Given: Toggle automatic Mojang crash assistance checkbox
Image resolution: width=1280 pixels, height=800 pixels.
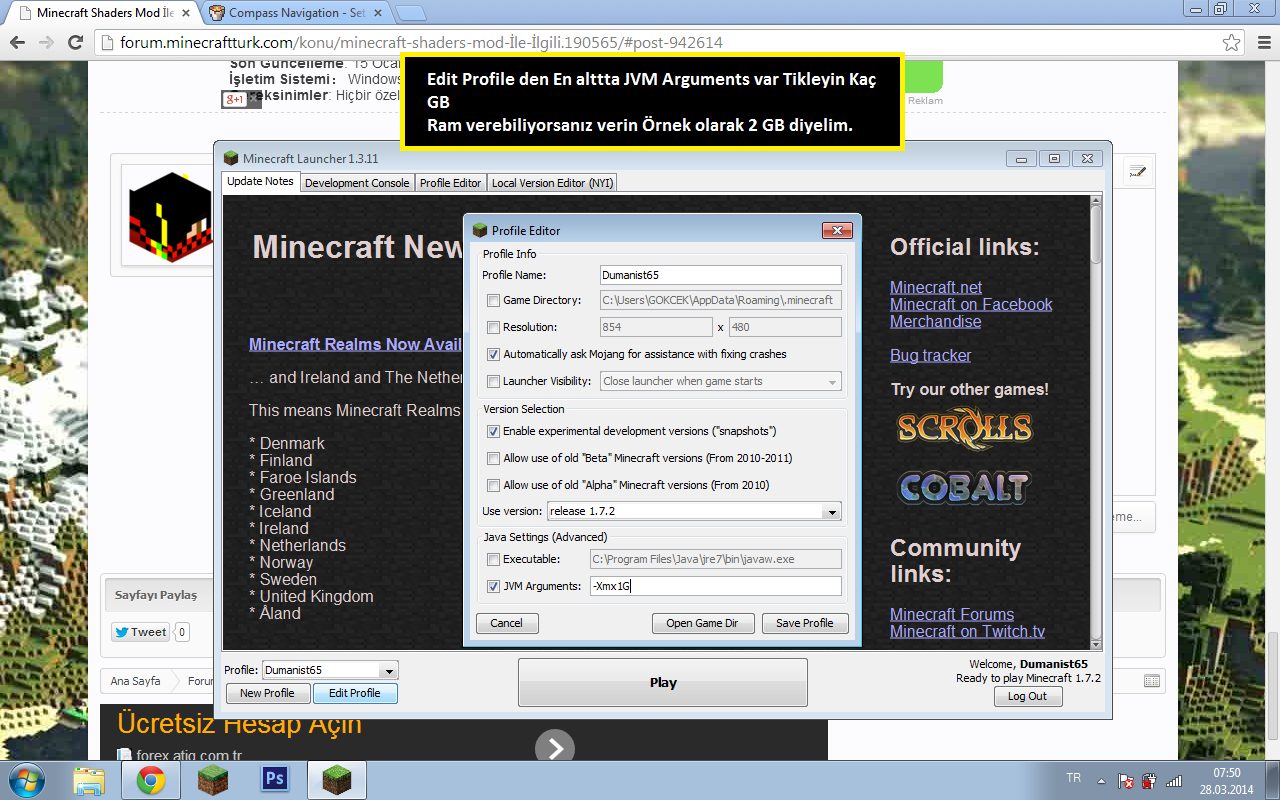Looking at the screenshot, I should click(493, 354).
